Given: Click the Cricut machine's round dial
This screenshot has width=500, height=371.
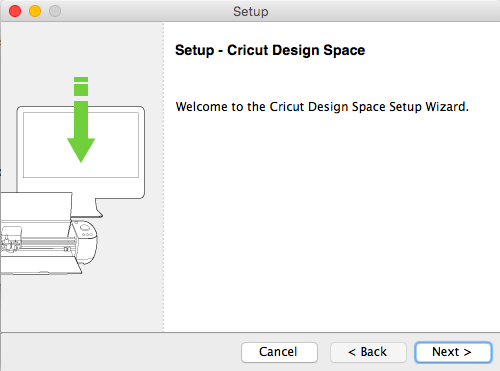Looking at the screenshot, I should point(85,228).
